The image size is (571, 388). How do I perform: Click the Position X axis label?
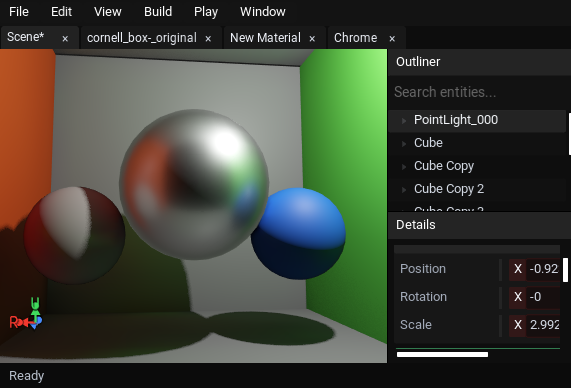518,269
